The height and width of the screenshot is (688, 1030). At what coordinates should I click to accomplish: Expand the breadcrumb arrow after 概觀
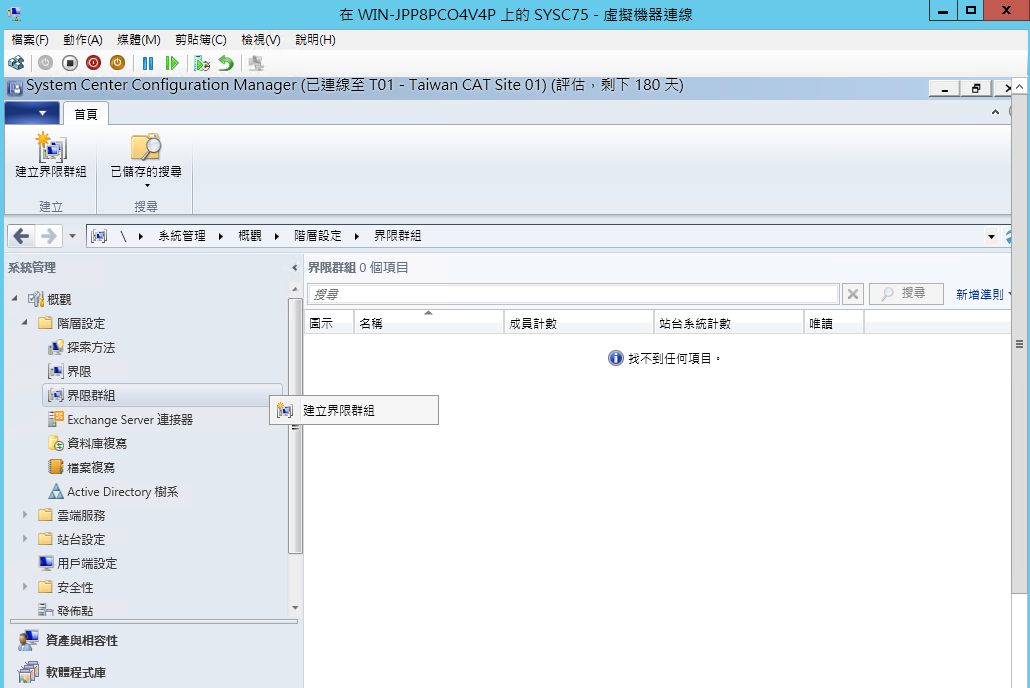click(x=277, y=237)
